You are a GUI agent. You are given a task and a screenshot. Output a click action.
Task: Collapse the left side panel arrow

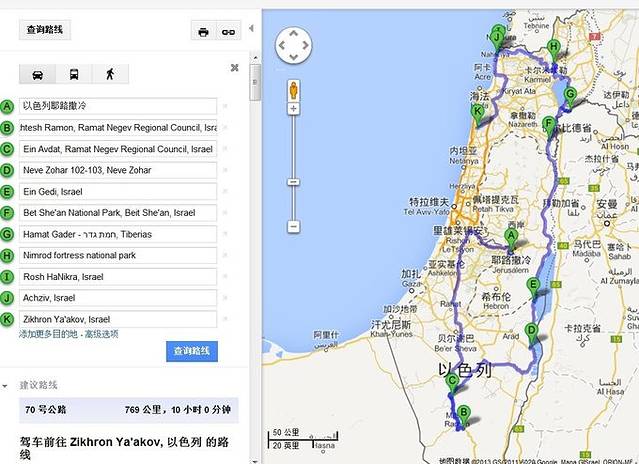click(x=251, y=29)
